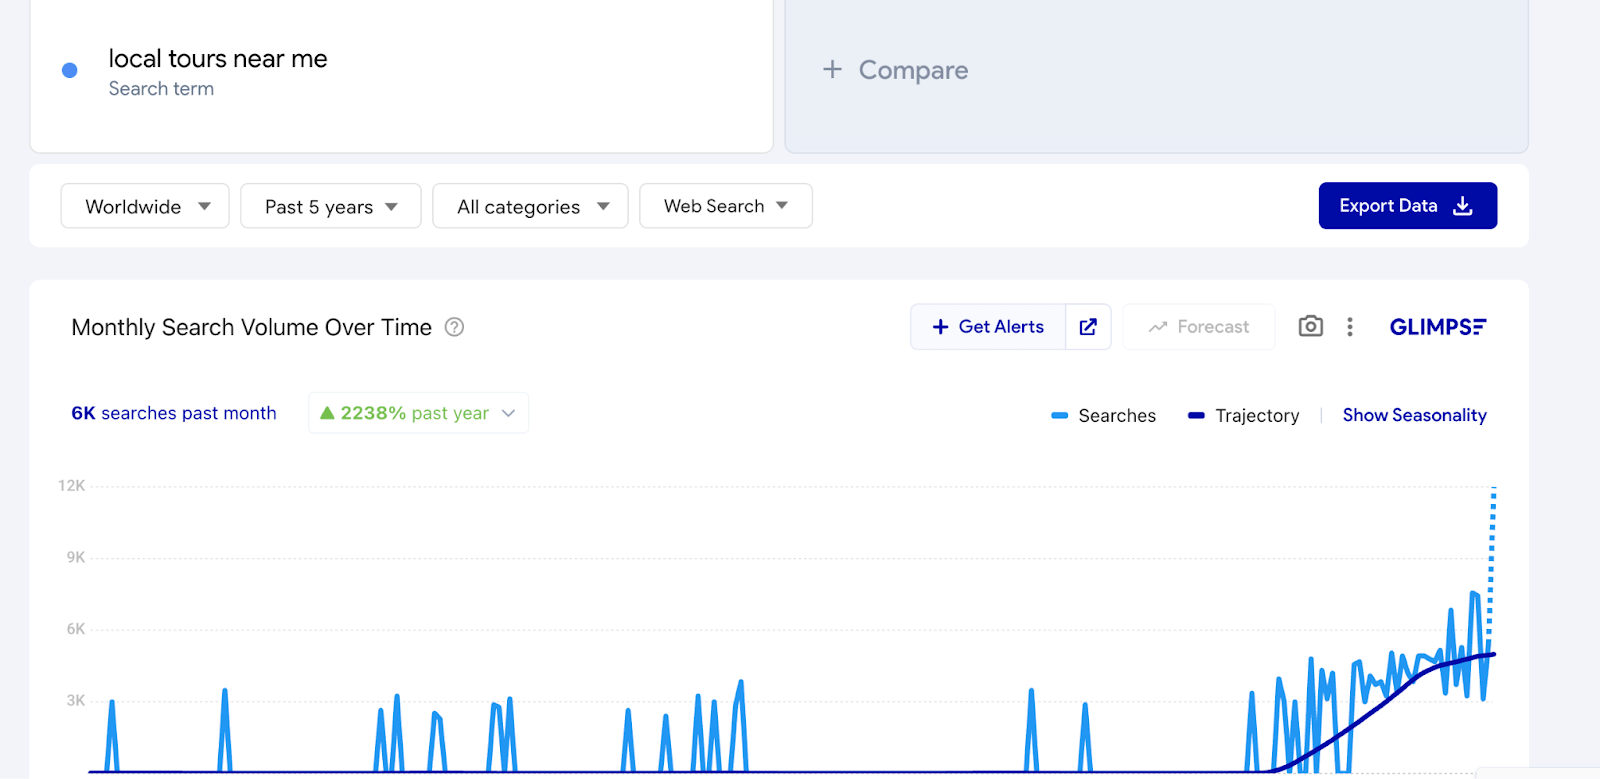The height and width of the screenshot is (779, 1600).
Task: Open the All categories dropdown
Action: click(x=530, y=206)
